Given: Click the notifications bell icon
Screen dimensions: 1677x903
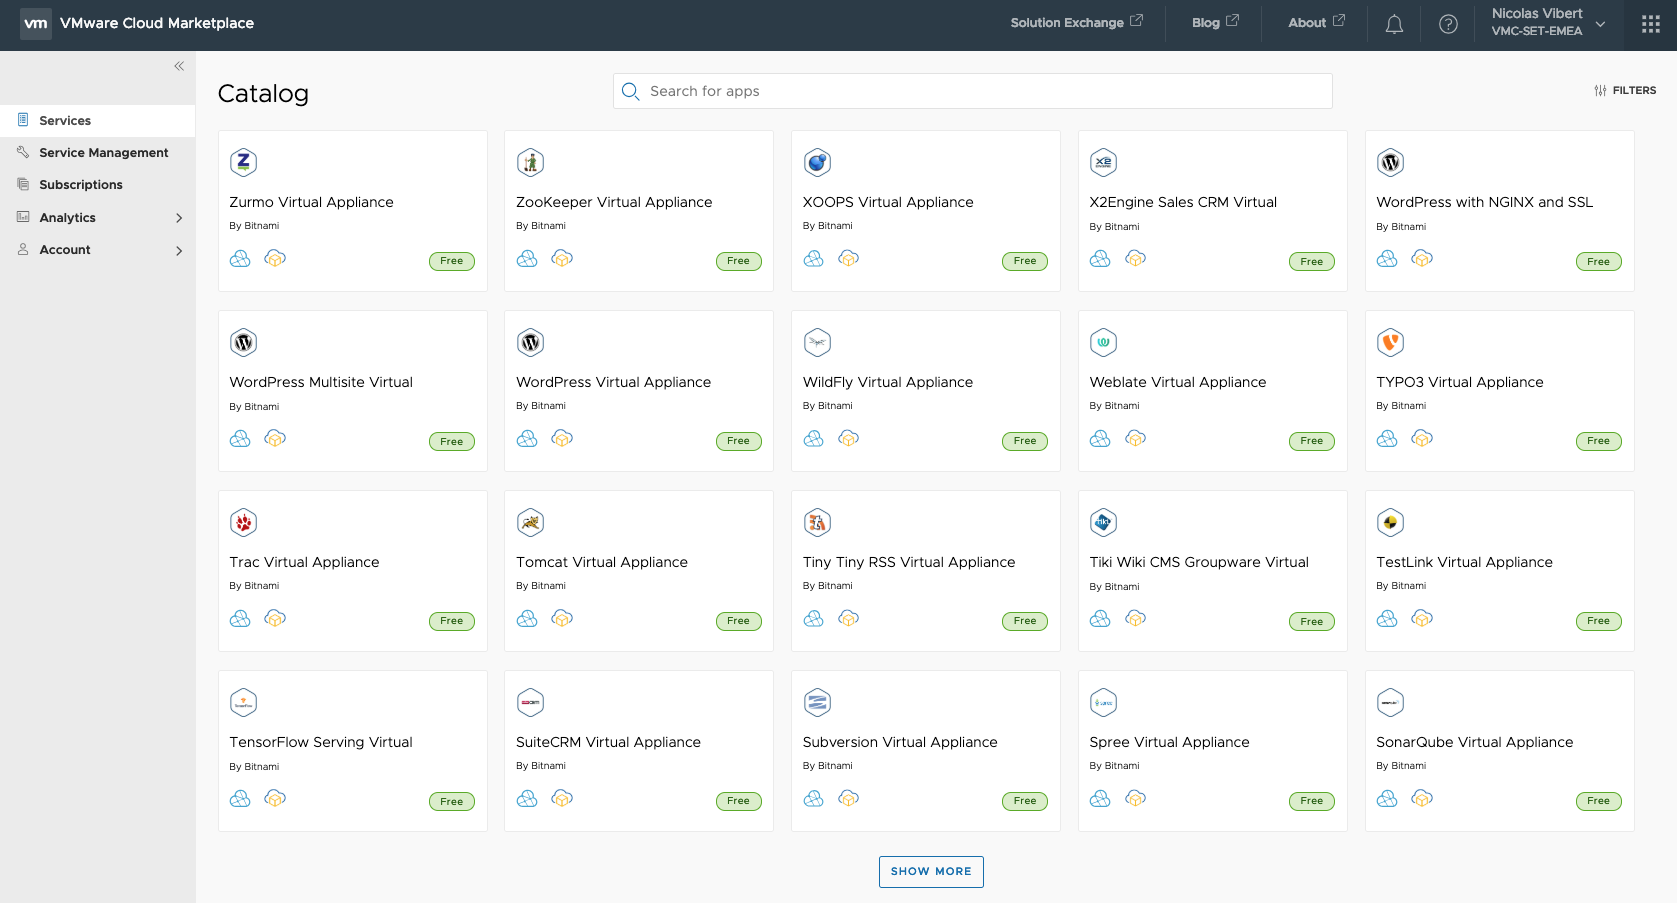Looking at the screenshot, I should coord(1394,25).
